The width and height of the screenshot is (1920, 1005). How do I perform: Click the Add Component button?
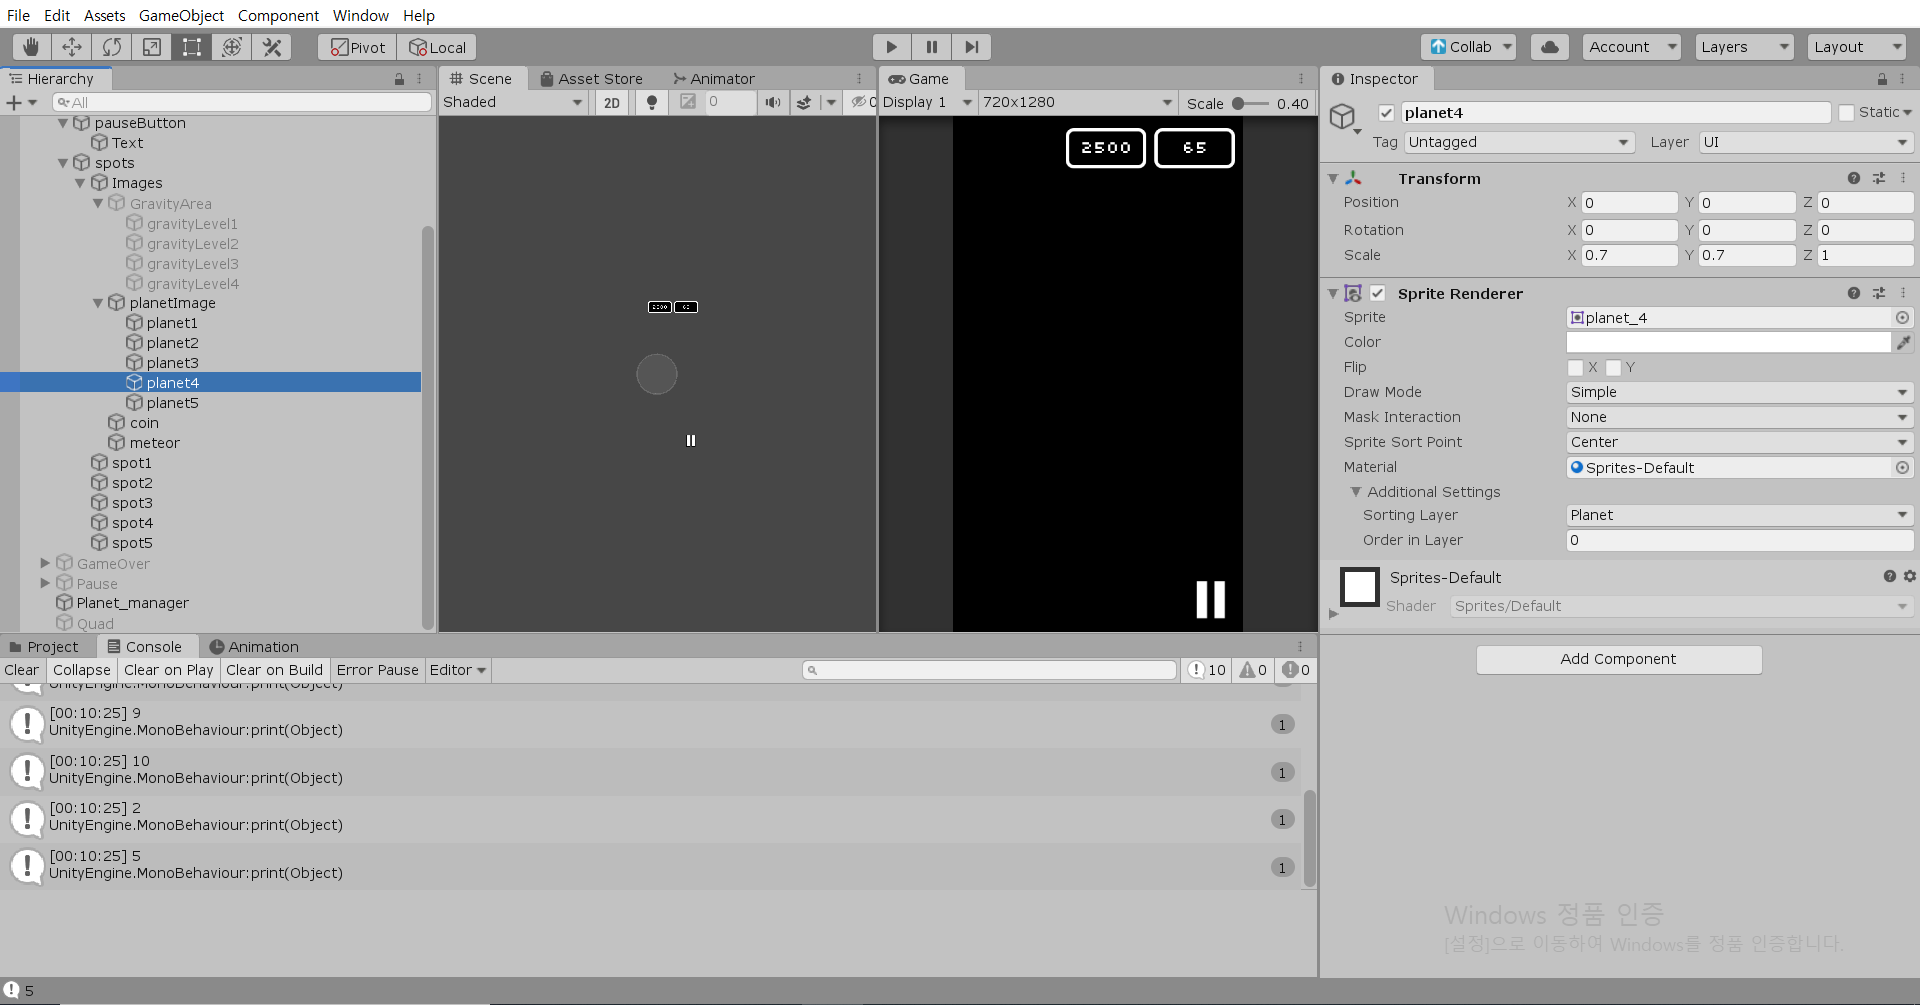pyautogui.click(x=1618, y=659)
